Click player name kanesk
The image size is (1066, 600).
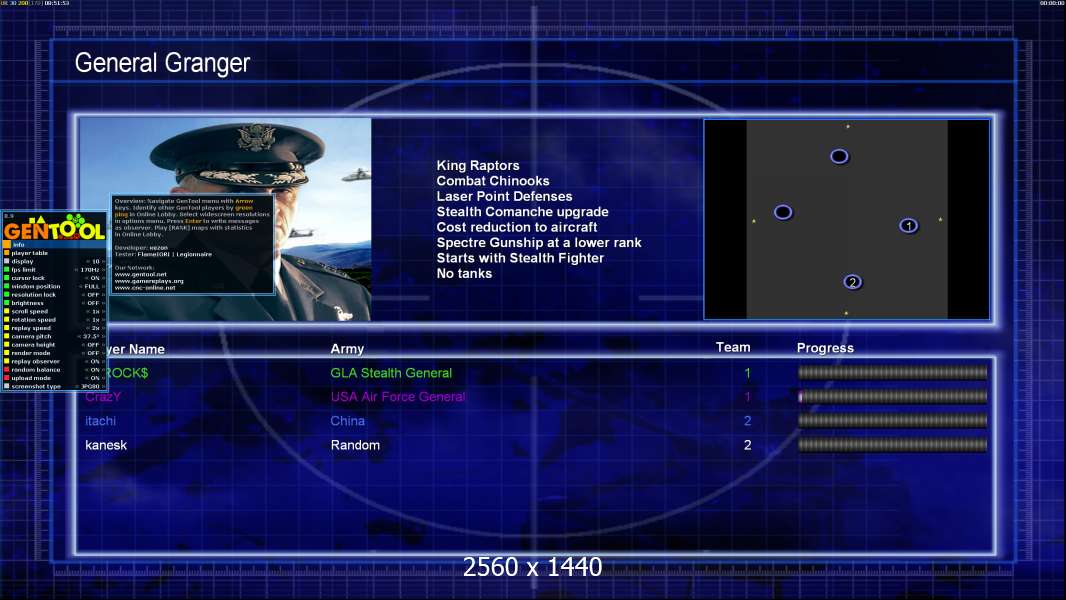click(x=106, y=445)
